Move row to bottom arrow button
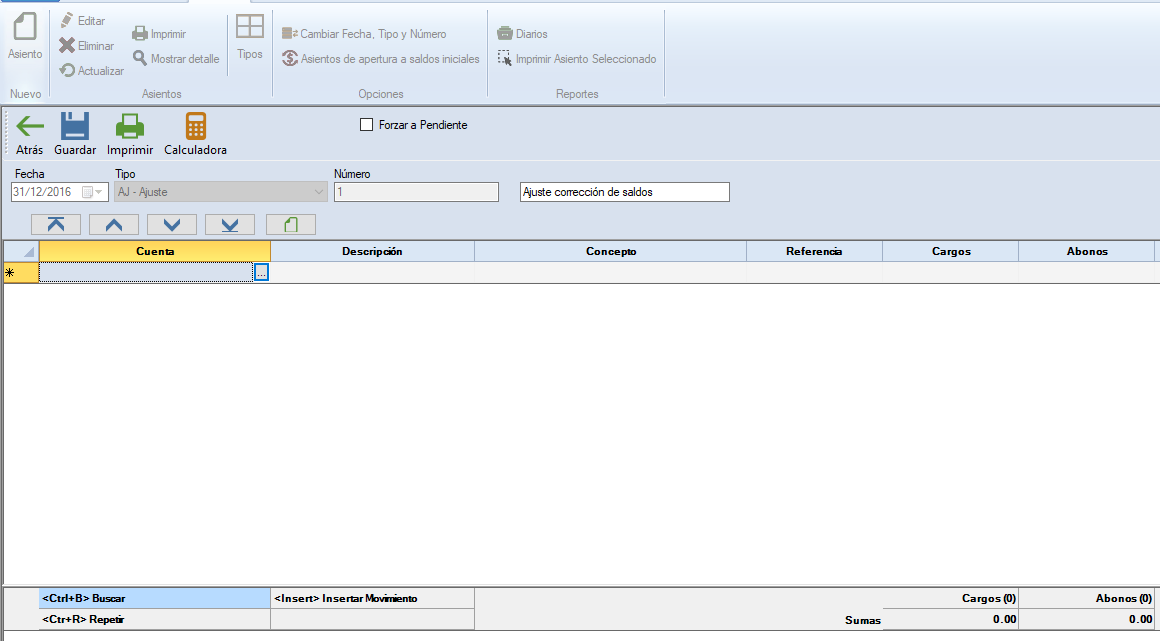 tap(230, 225)
